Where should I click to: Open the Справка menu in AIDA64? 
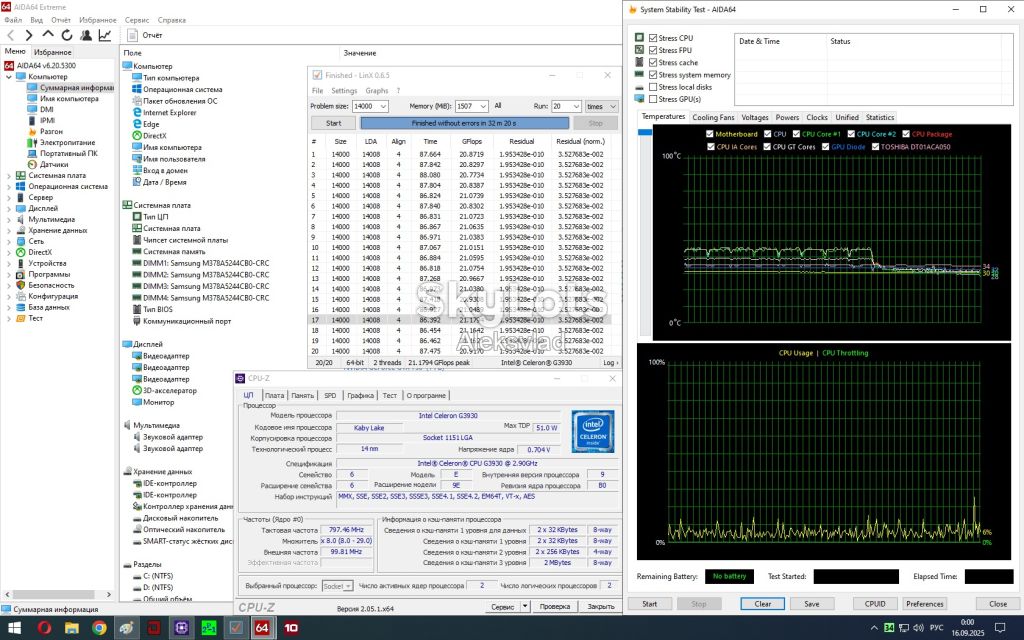[x=172, y=20]
